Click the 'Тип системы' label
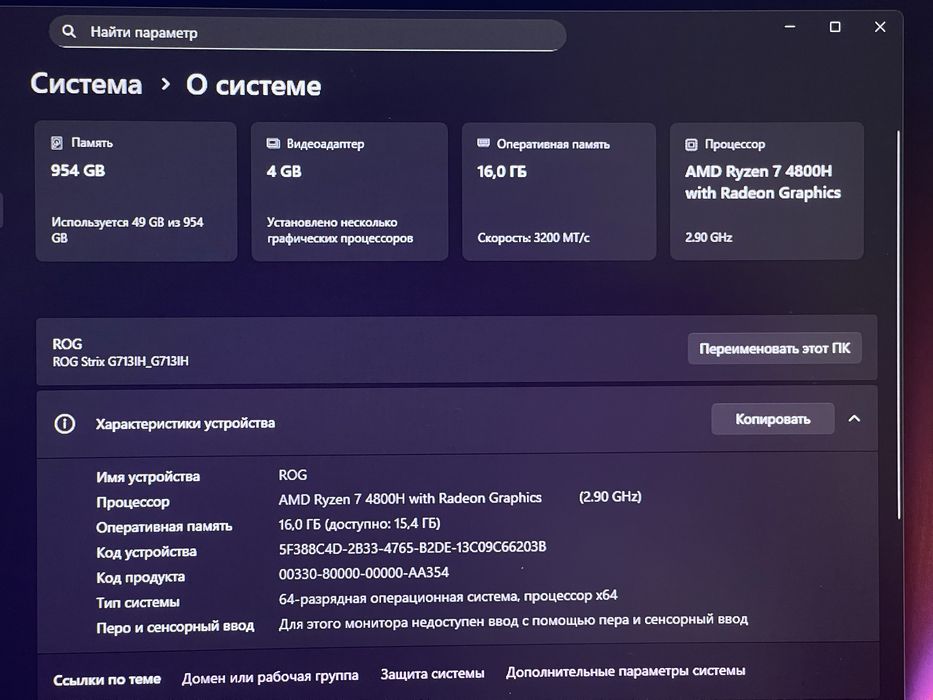 click(x=138, y=602)
